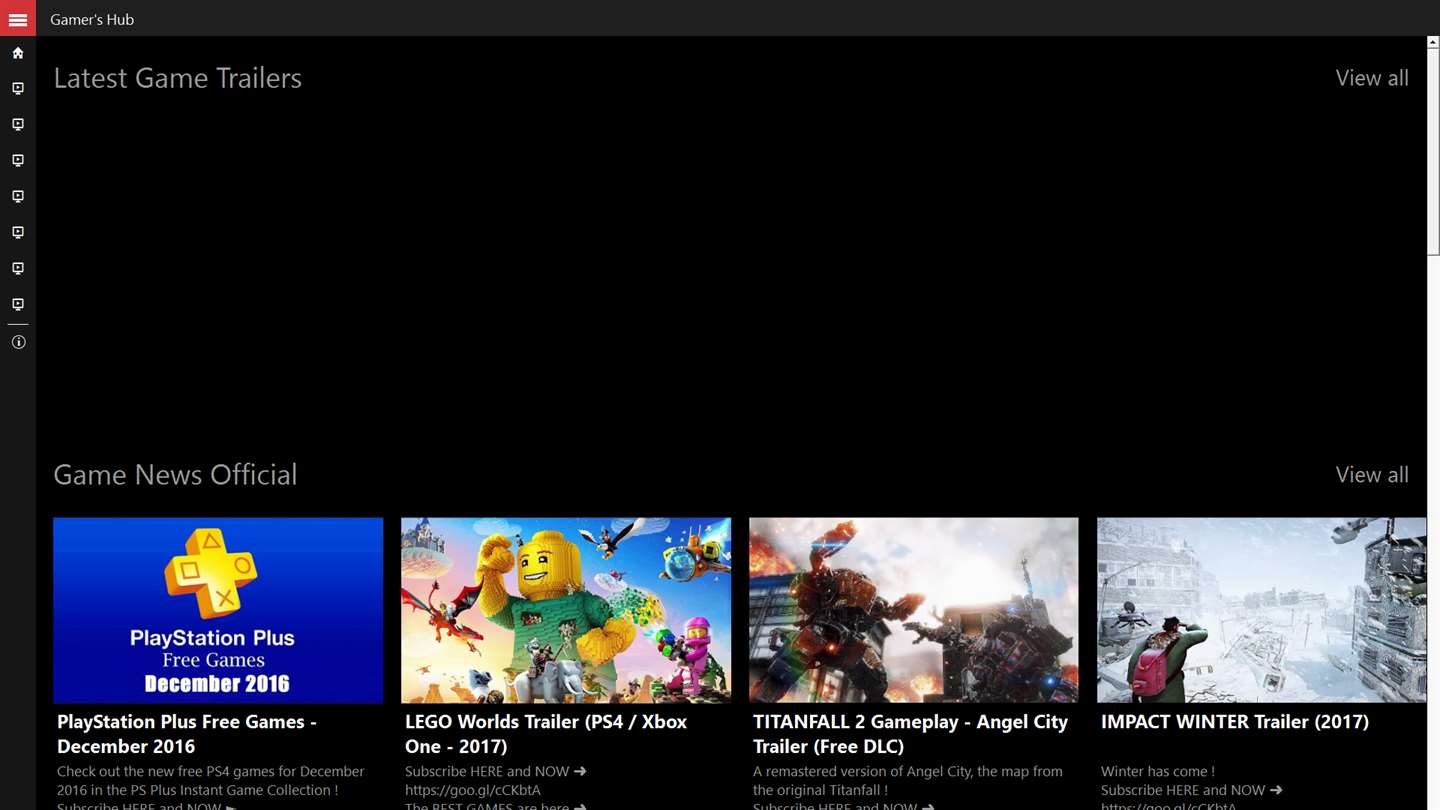
Task: Click the description "Check out the new free PS4 games"
Action: point(211,781)
